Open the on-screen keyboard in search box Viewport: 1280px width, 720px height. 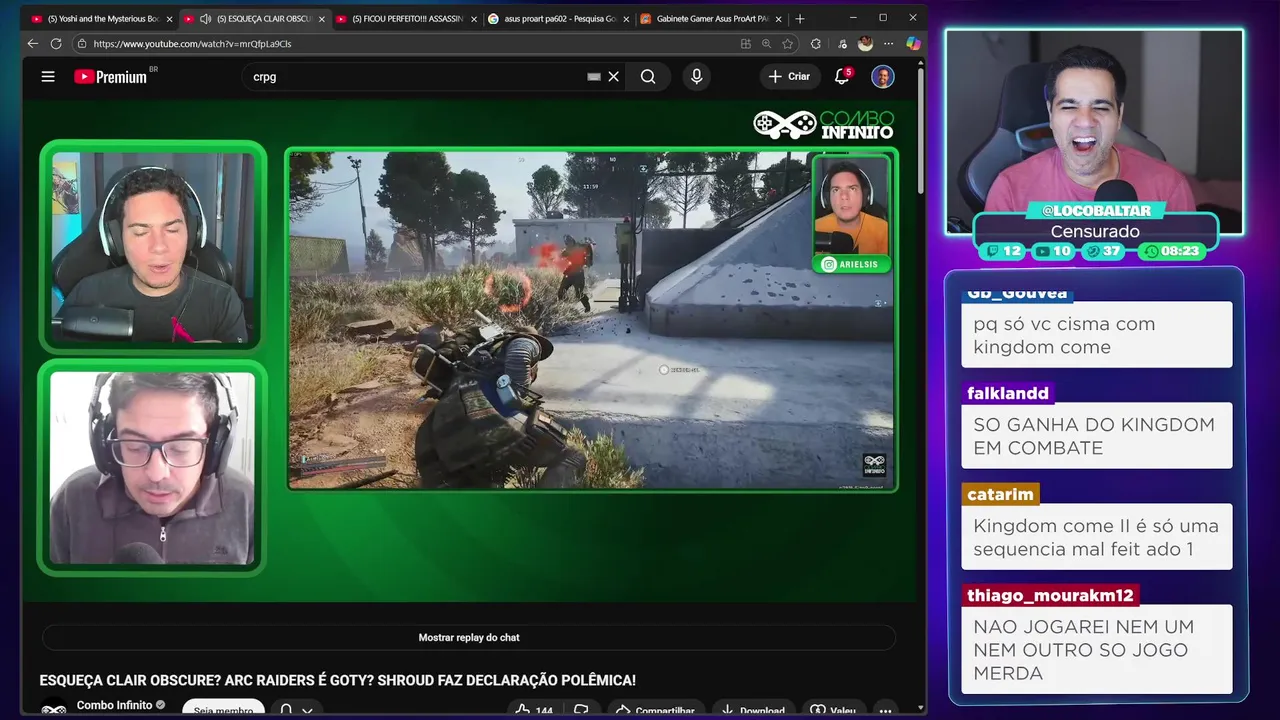pyautogui.click(x=594, y=76)
